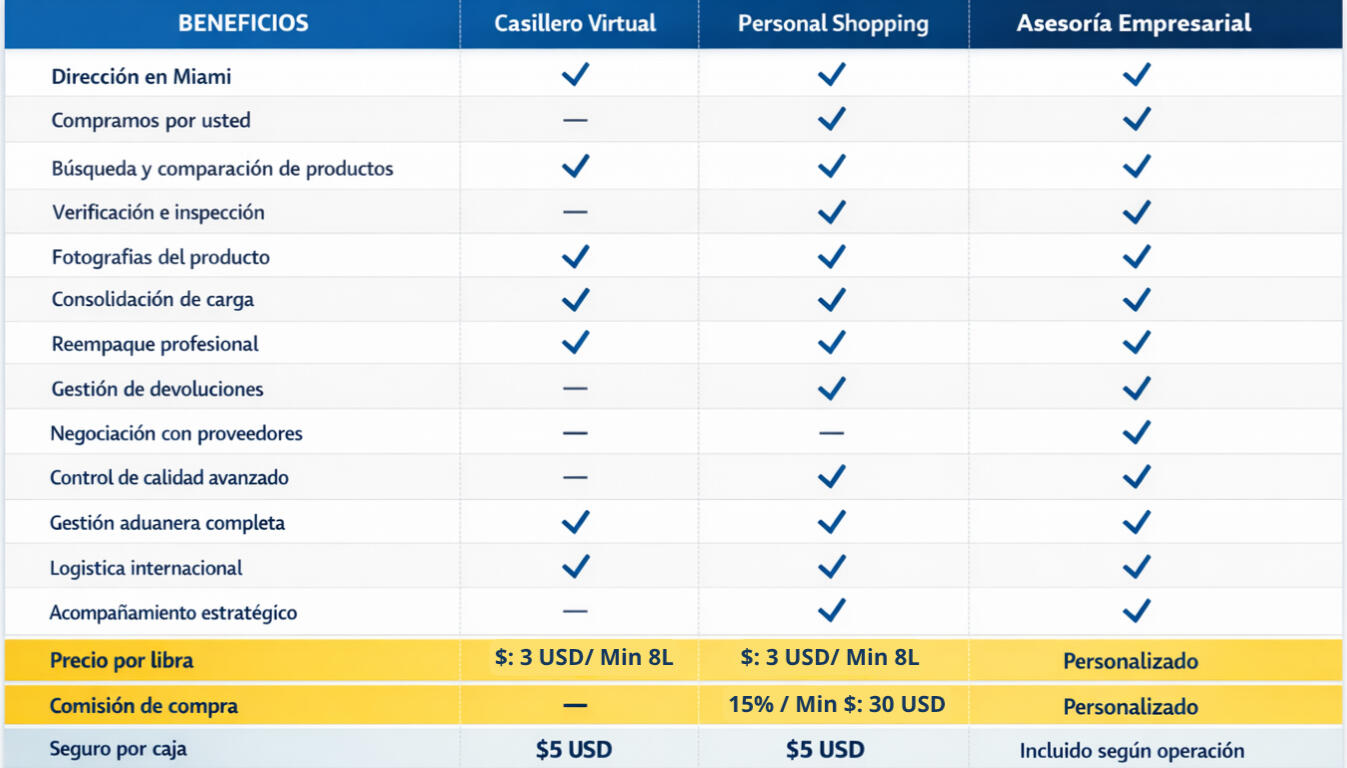Click Casillero Virtual checkmark for Gestión aduanera completa
Image resolution: width=1347 pixels, height=768 pixels.
tap(575, 522)
